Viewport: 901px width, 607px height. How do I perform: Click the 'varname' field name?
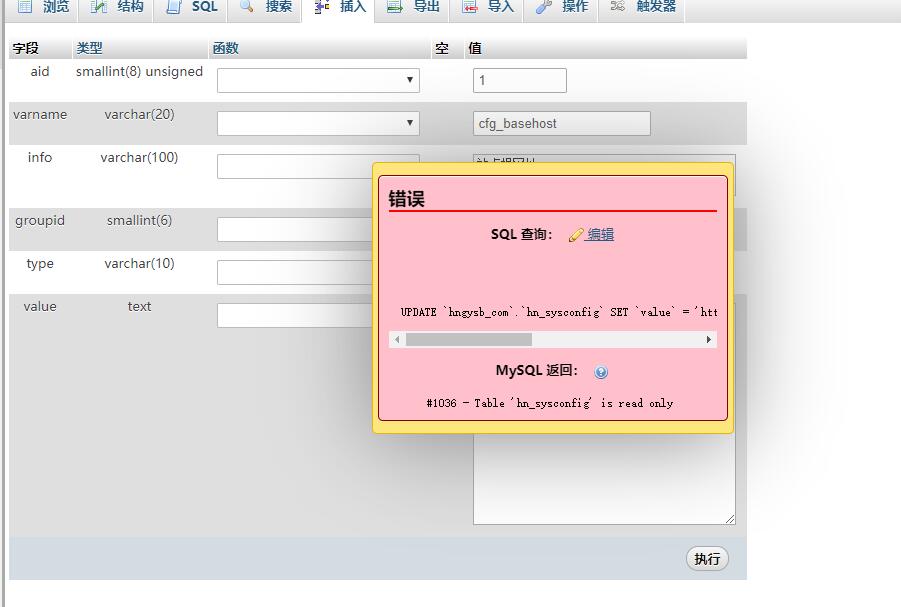pos(40,114)
